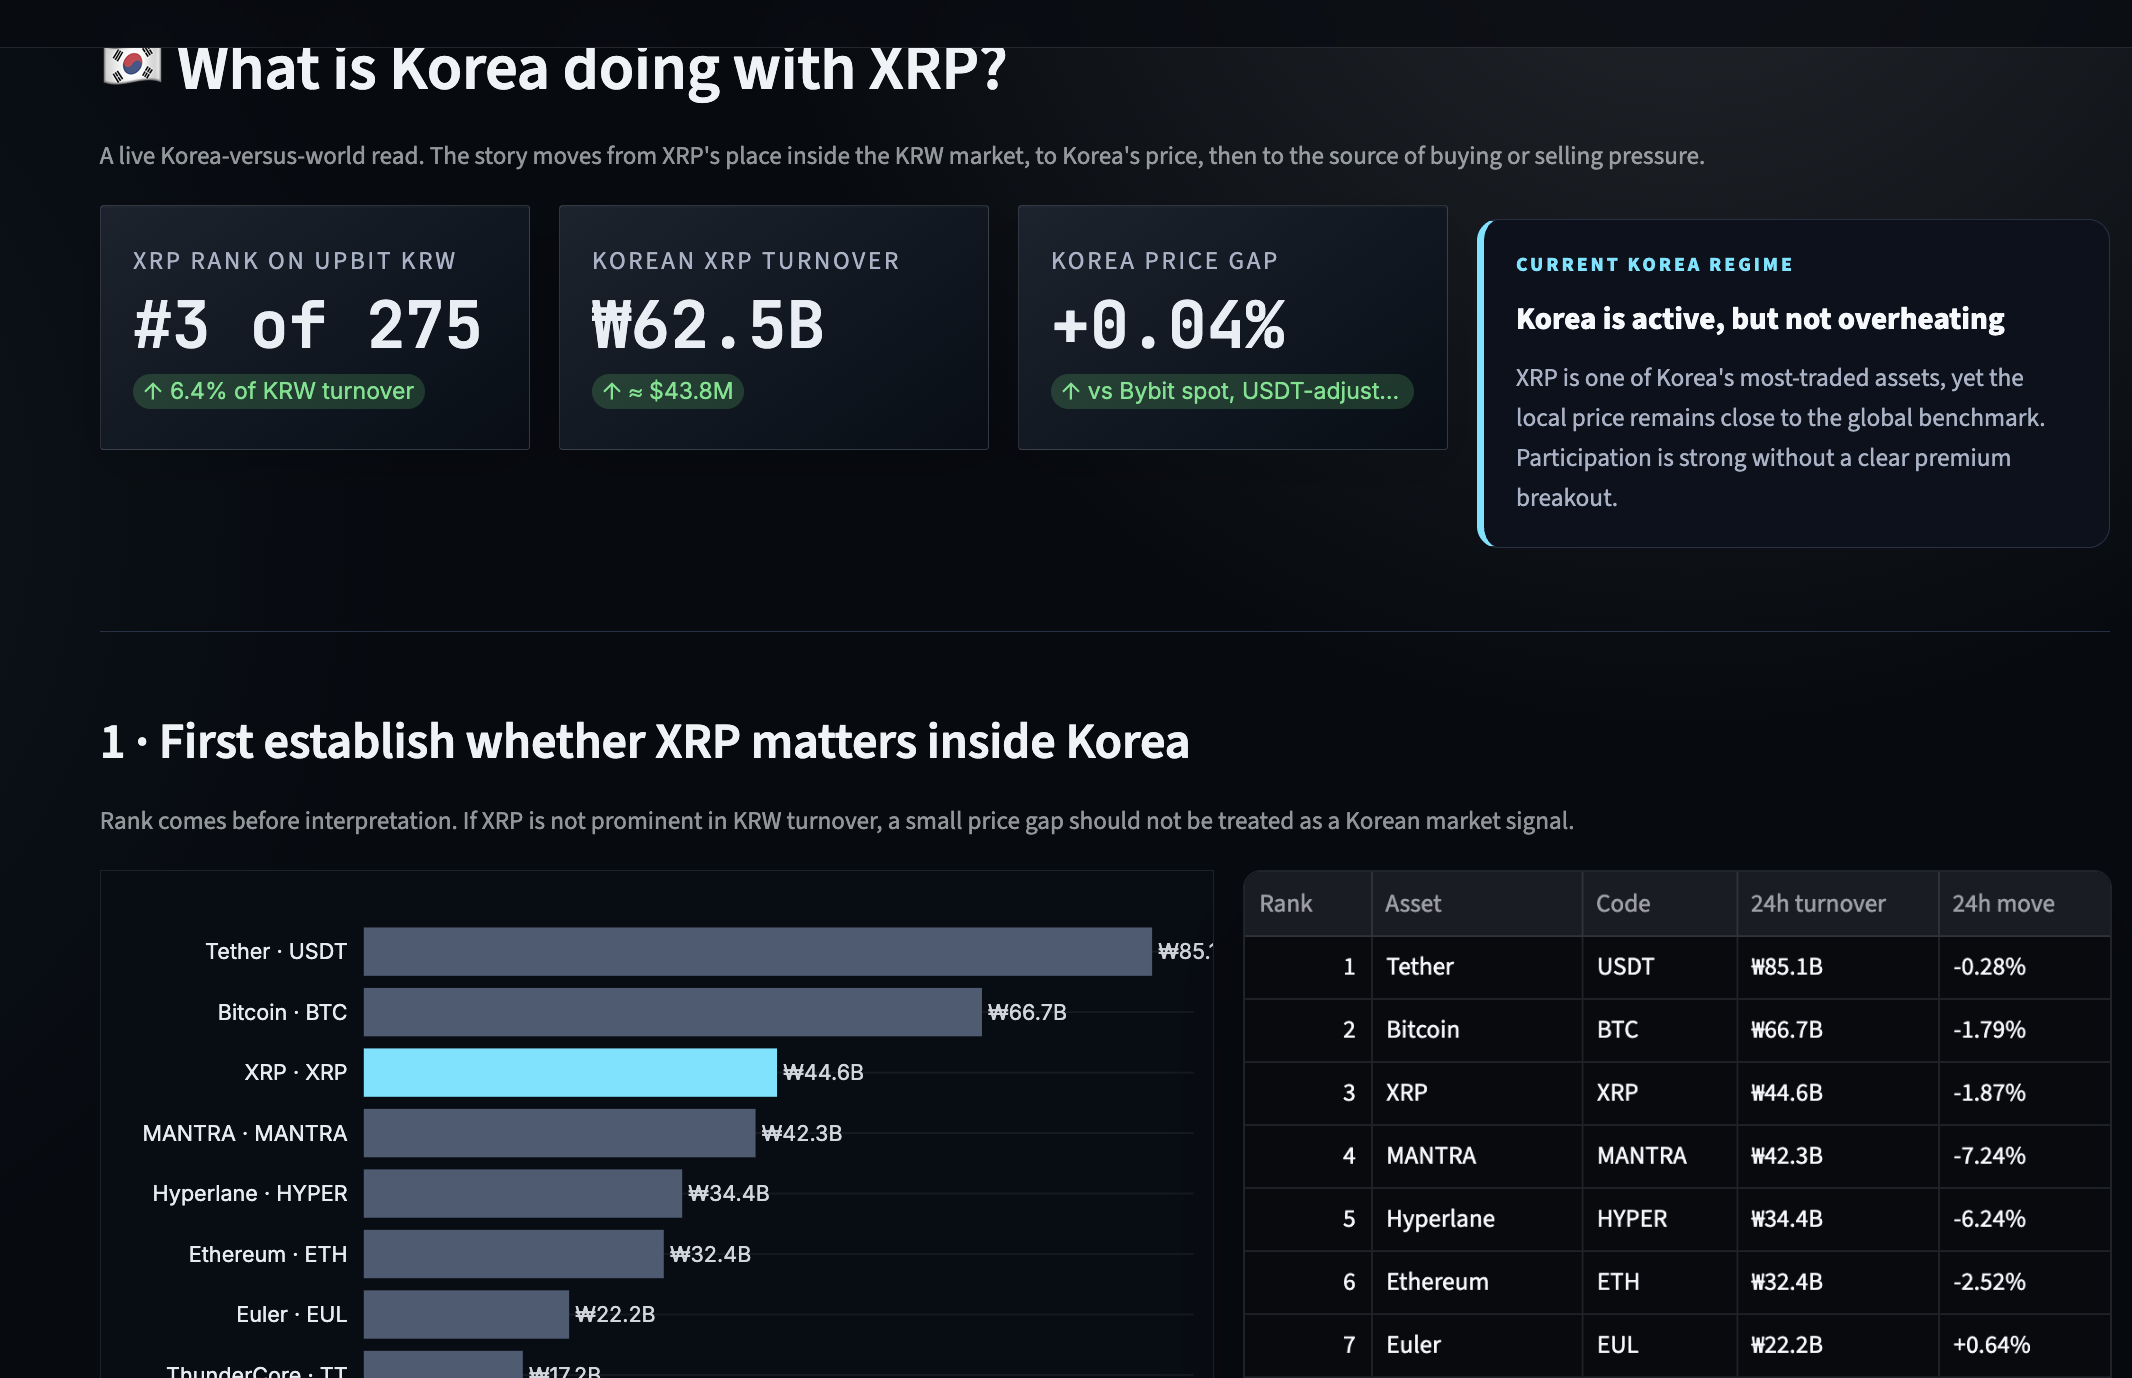Screen dimensions: 2132x1378
Task: Sort by the 24h turnover column header
Action: pyautogui.click(x=1837, y=904)
